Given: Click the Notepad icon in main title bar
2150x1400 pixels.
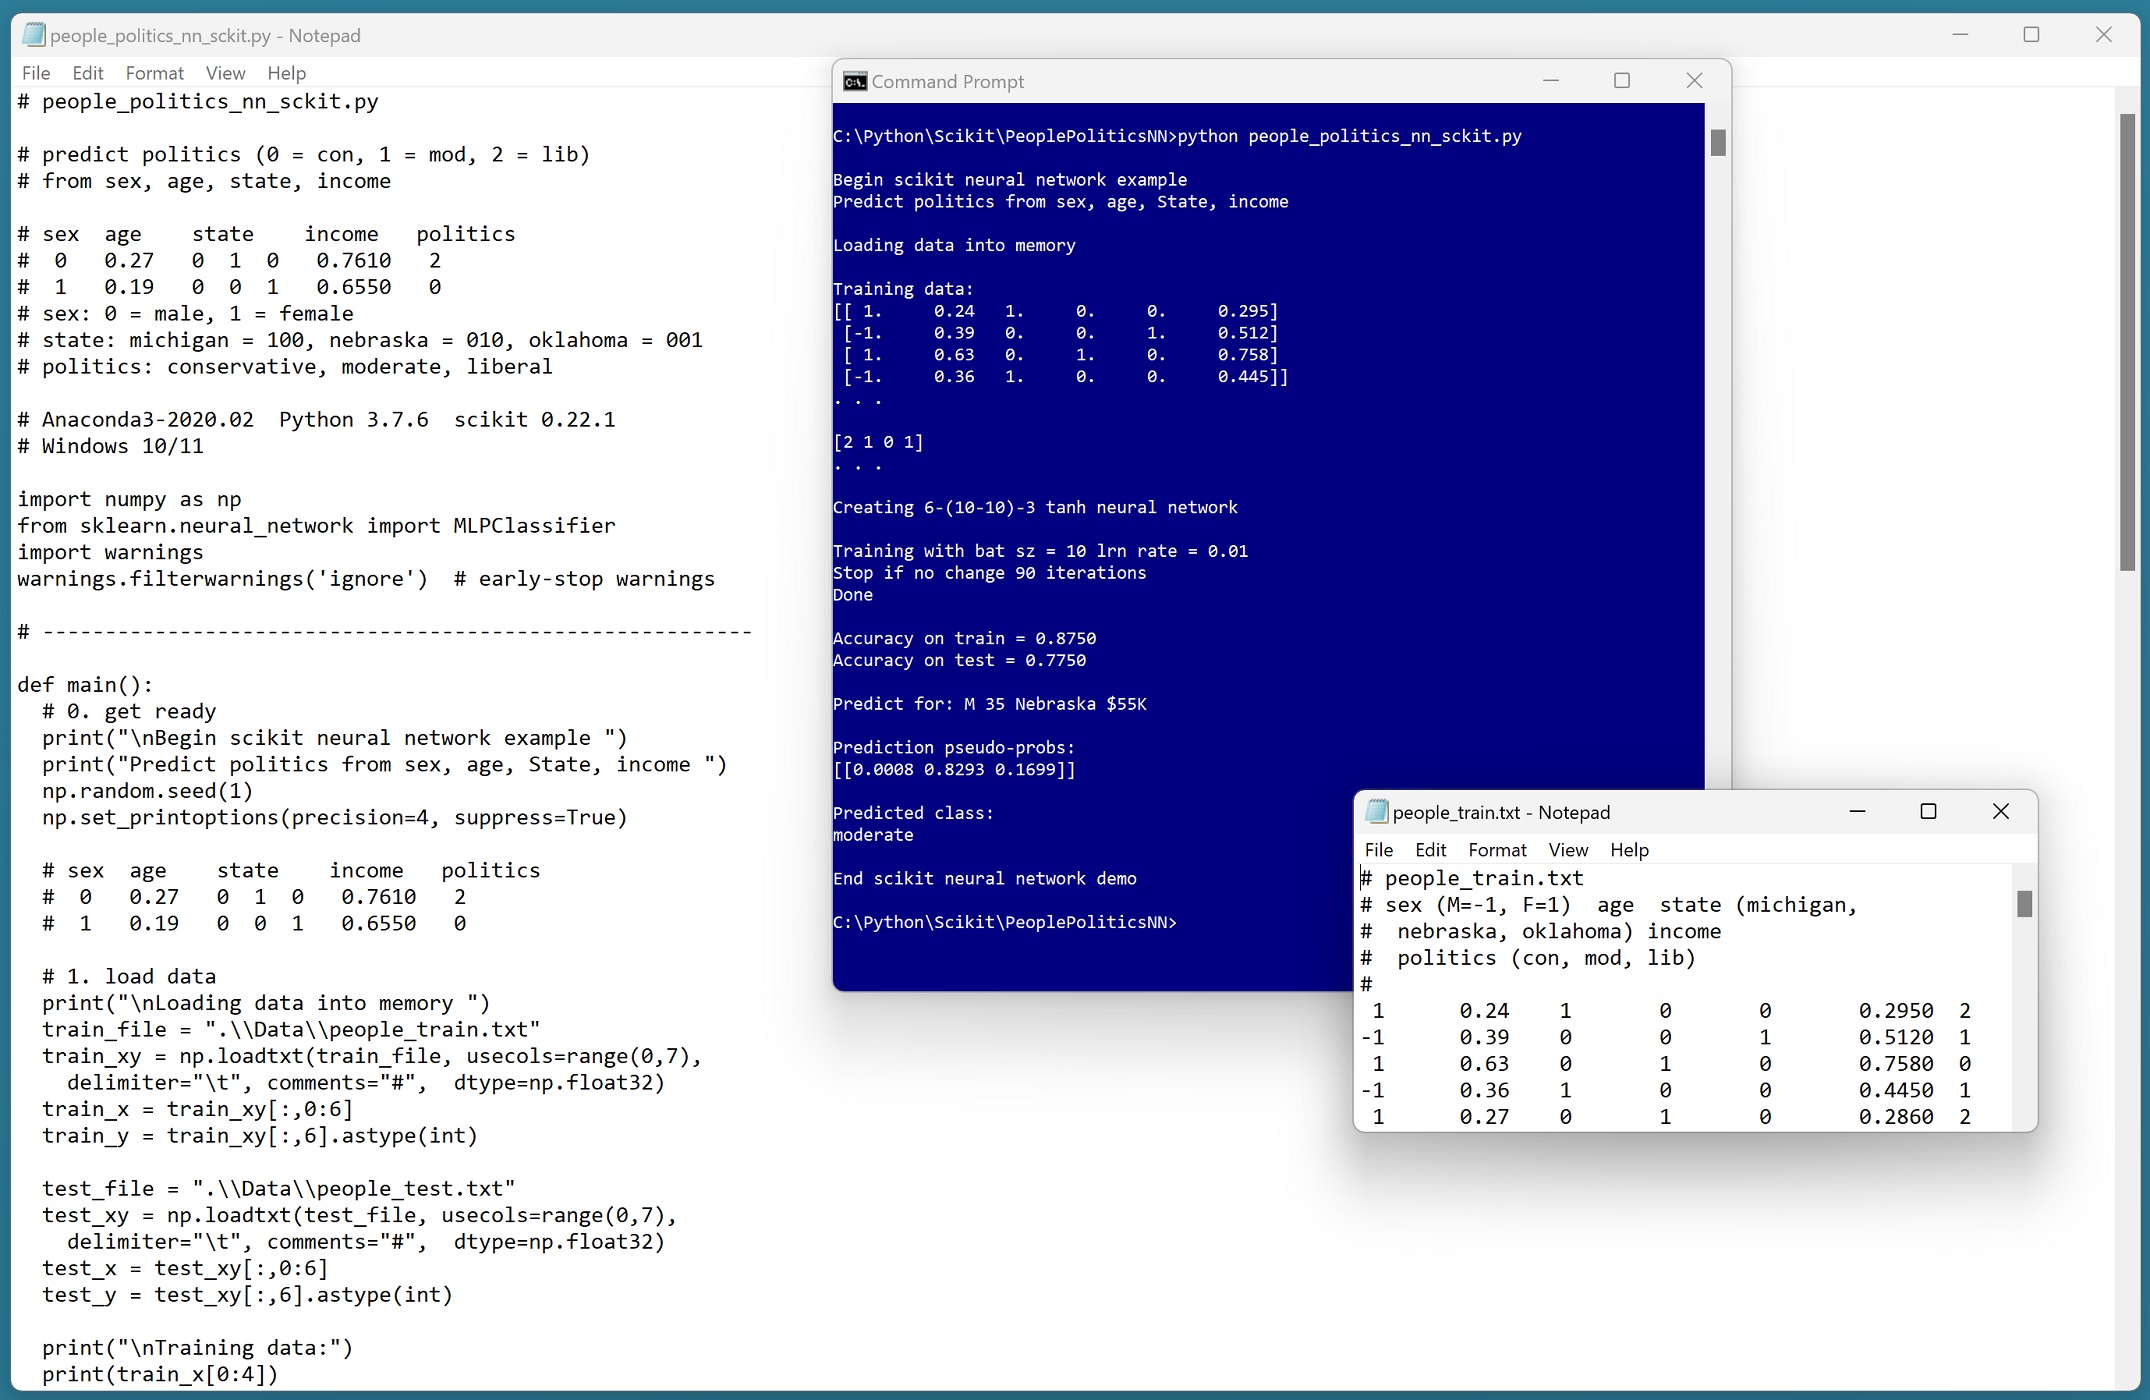Looking at the screenshot, I should tap(34, 35).
